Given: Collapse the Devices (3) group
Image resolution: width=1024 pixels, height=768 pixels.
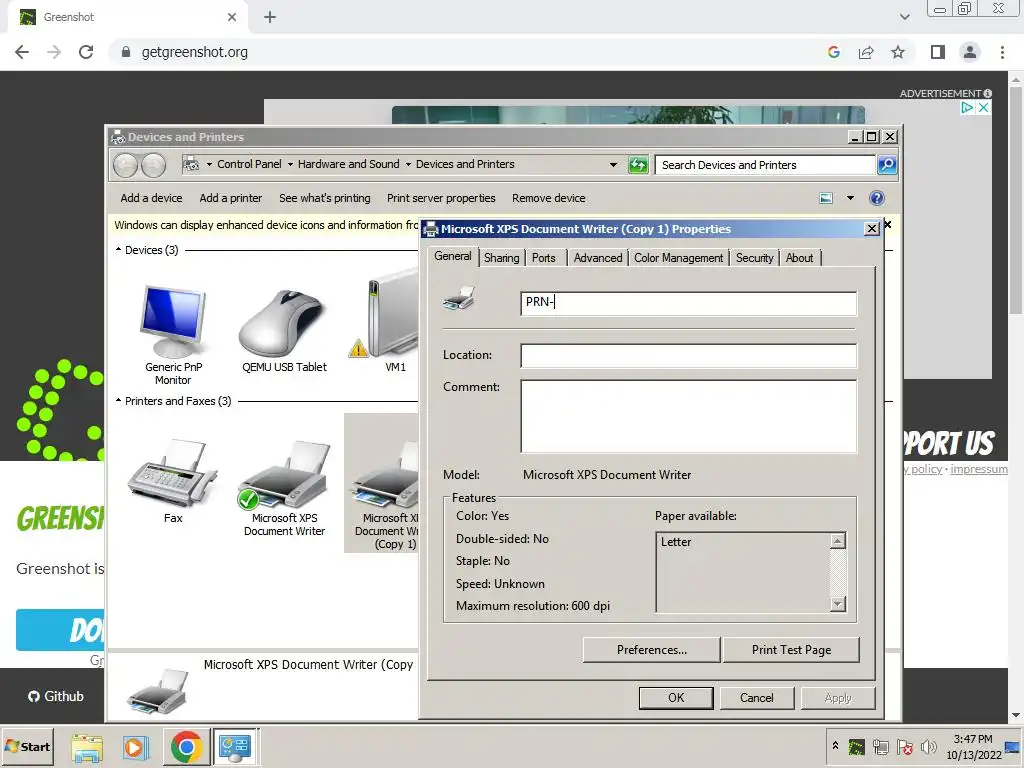Looking at the screenshot, I should [118, 249].
